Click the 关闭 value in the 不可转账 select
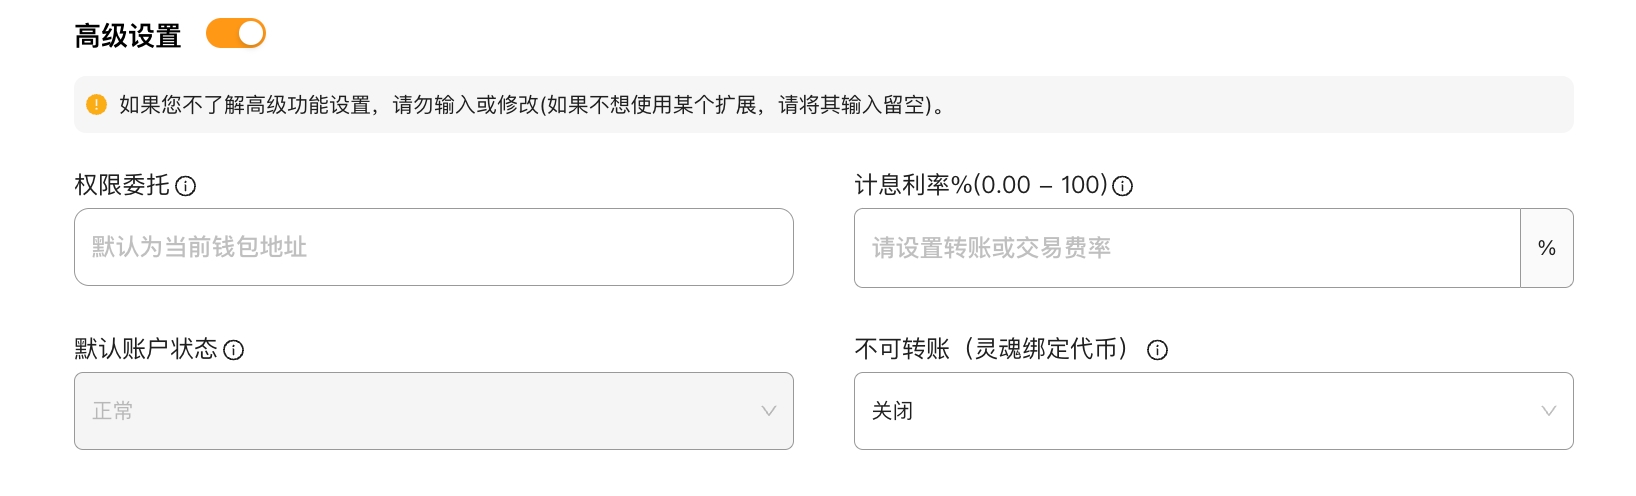The width and height of the screenshot is (1636, 496). pyautogui.click(x=892, y=411)
